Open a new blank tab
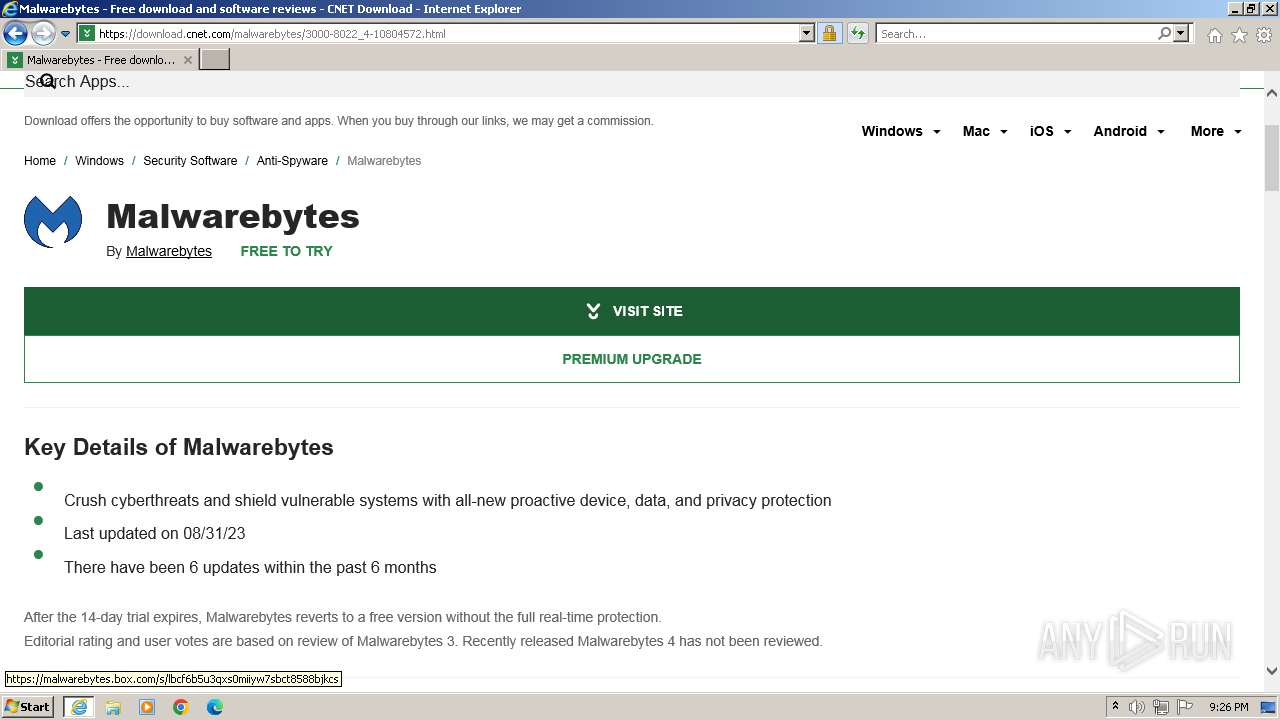This screenshot has width=1280, height=720. click(215, 60)
